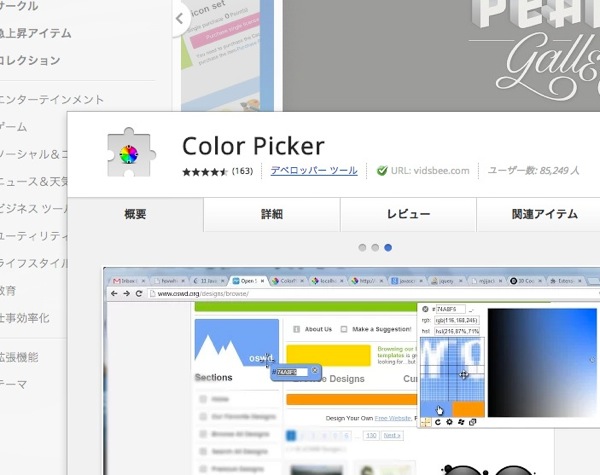Select ビジネス ツール category in sidebar
Screen dimensions: 600x475
[x=33, y=209]
